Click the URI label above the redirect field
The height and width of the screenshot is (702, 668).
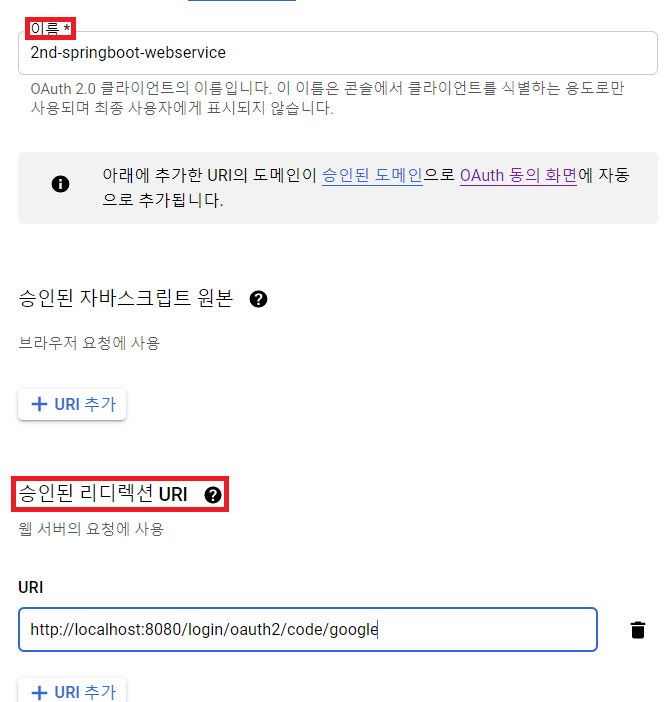pos(30,587)
